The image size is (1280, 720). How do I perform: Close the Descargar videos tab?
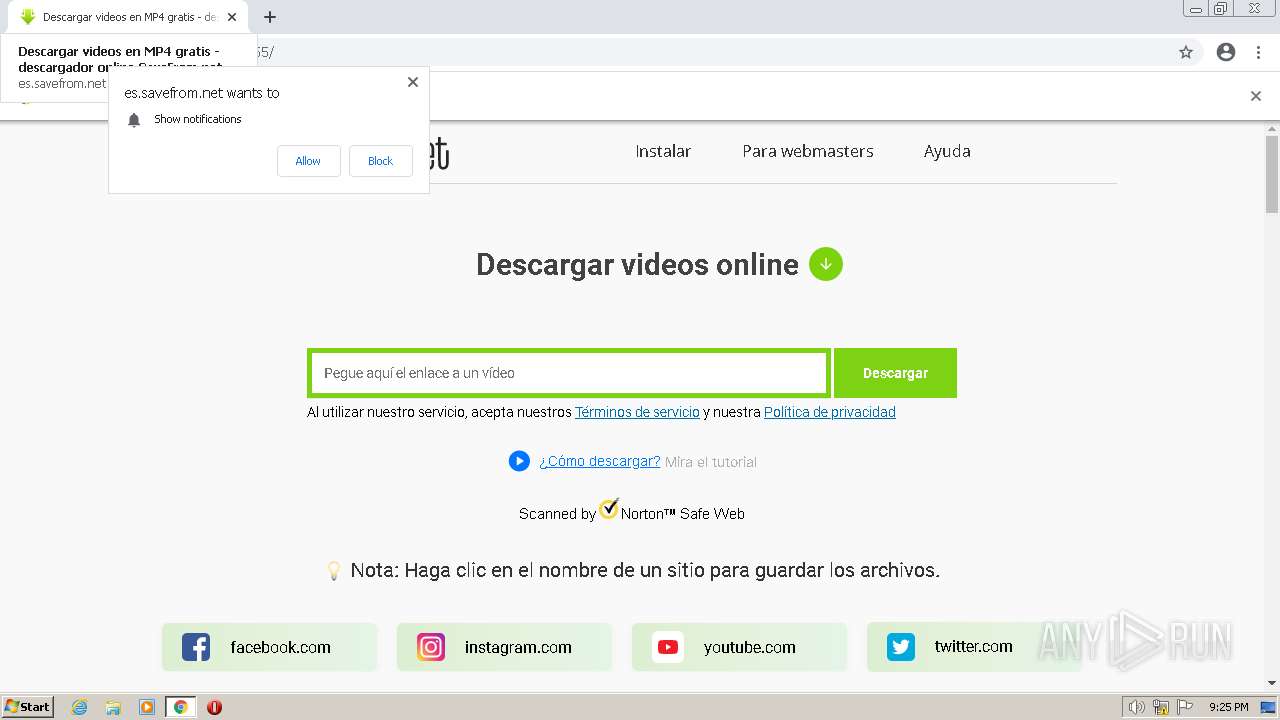(232, 17)
